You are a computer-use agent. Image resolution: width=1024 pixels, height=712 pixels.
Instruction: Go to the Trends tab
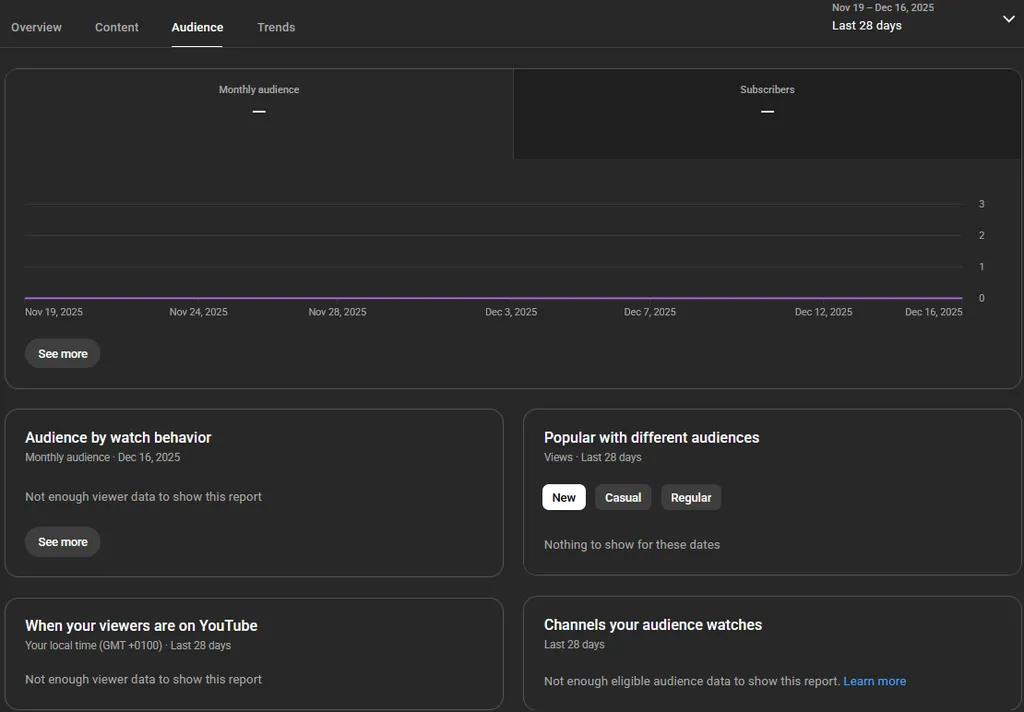276,27
